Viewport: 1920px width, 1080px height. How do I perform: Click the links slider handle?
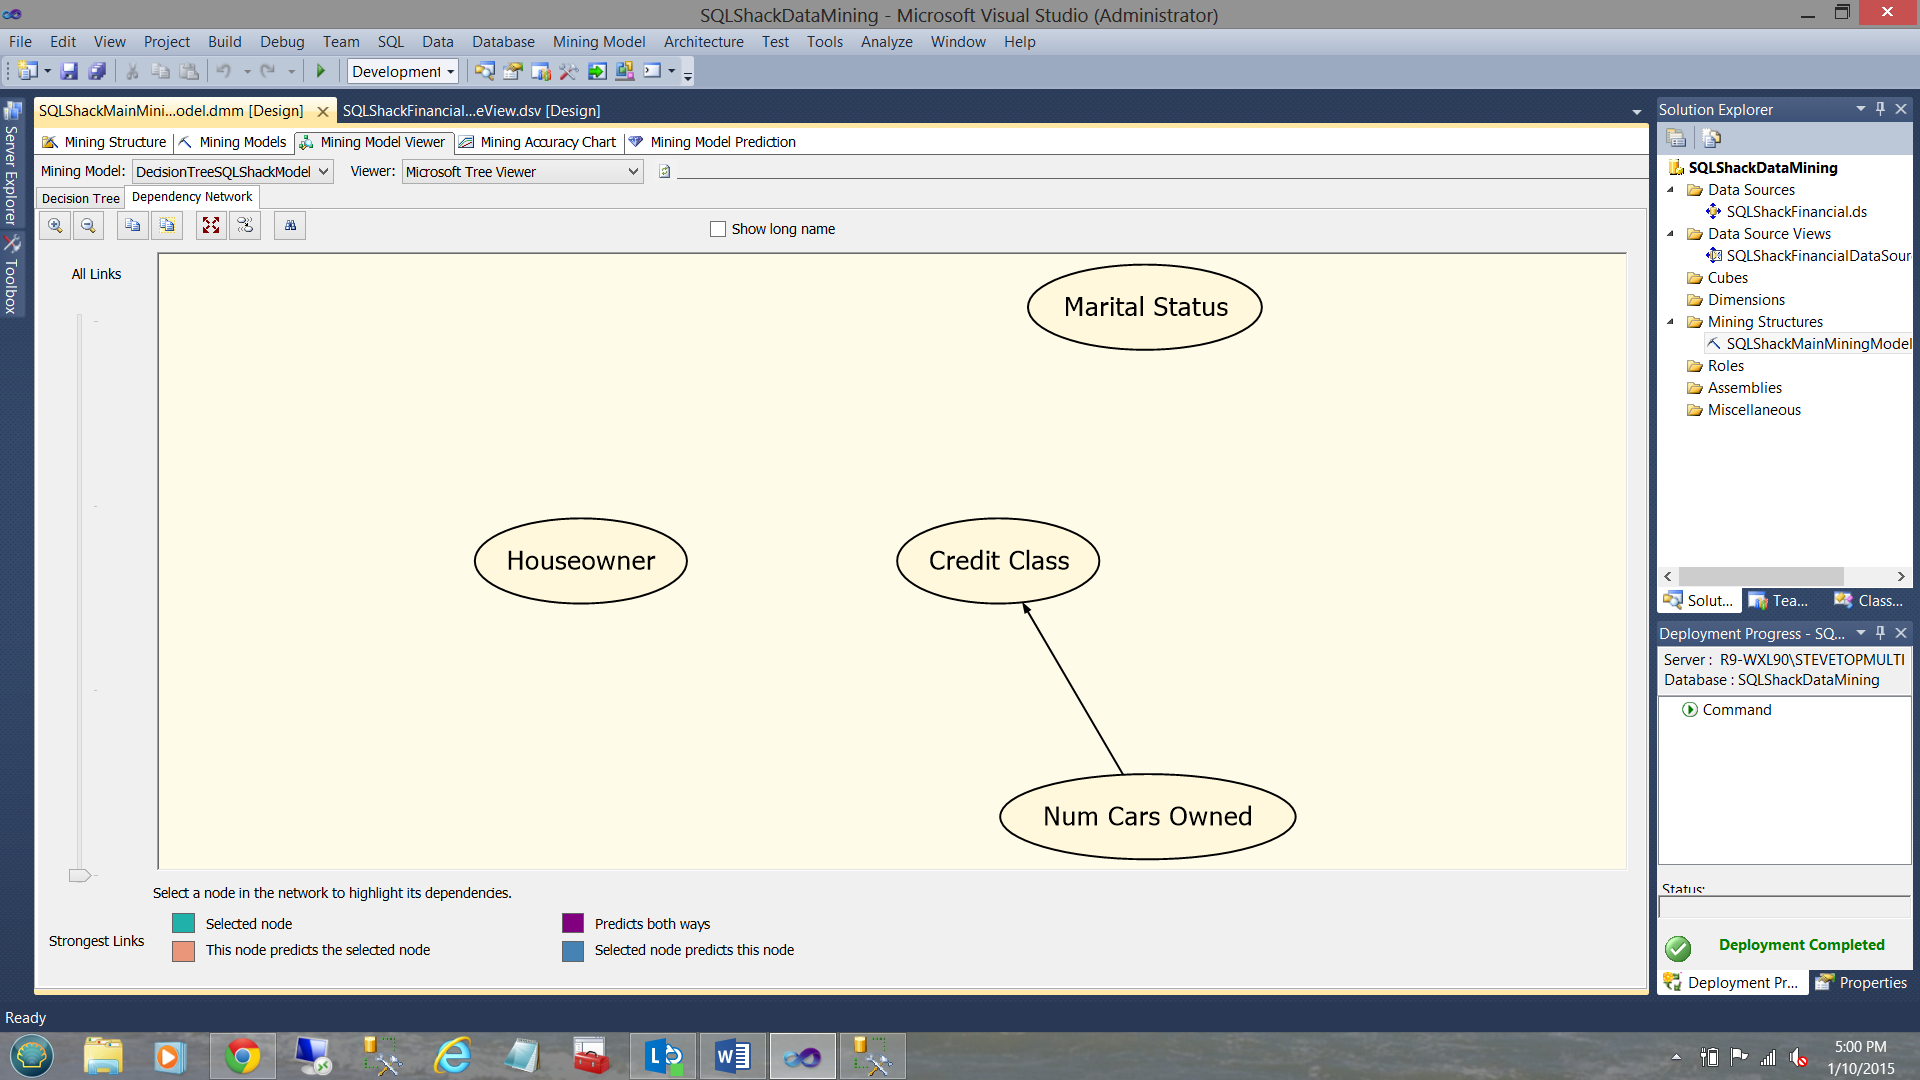coord(79,876)
